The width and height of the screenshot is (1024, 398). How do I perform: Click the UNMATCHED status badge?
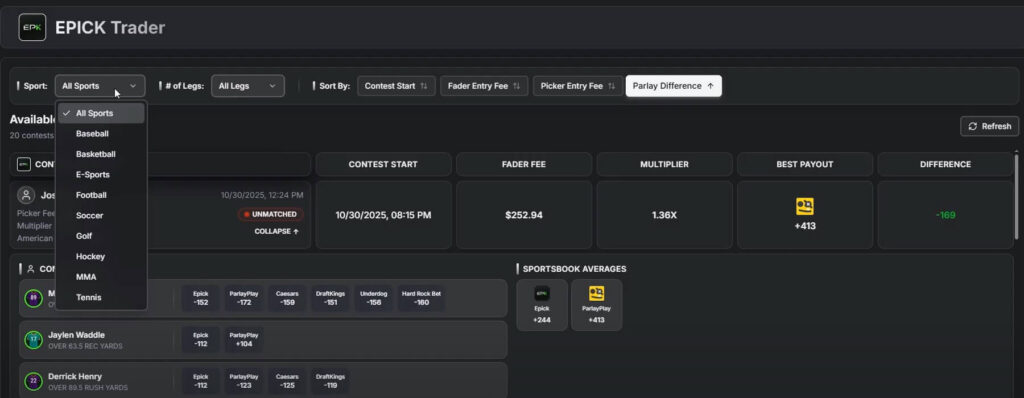point(270,214)
